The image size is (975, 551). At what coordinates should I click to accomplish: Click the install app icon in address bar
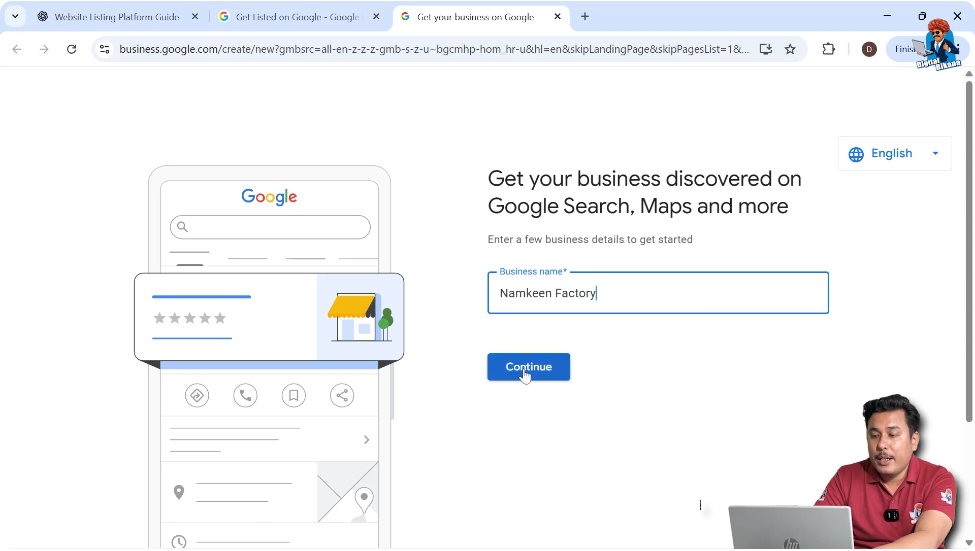point(765,49)
